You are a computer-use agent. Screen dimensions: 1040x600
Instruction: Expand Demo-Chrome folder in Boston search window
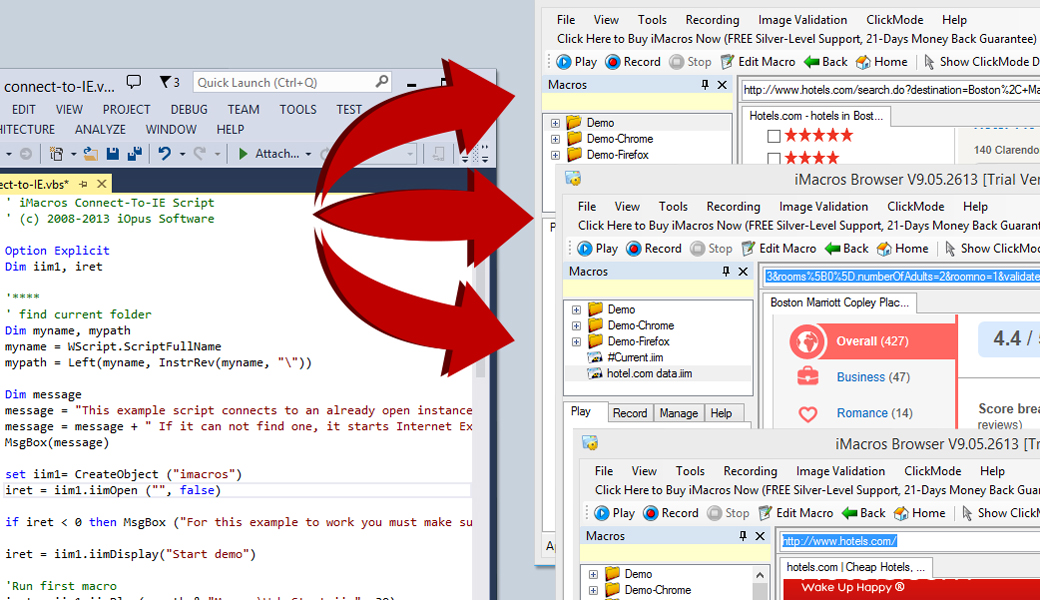pos(555,139)
